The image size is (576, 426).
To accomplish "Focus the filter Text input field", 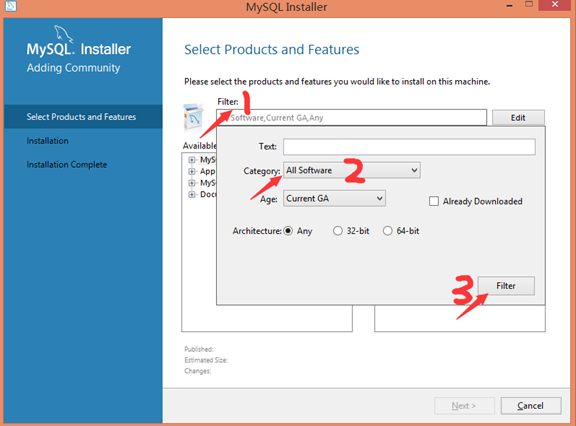I will (409, 147).
